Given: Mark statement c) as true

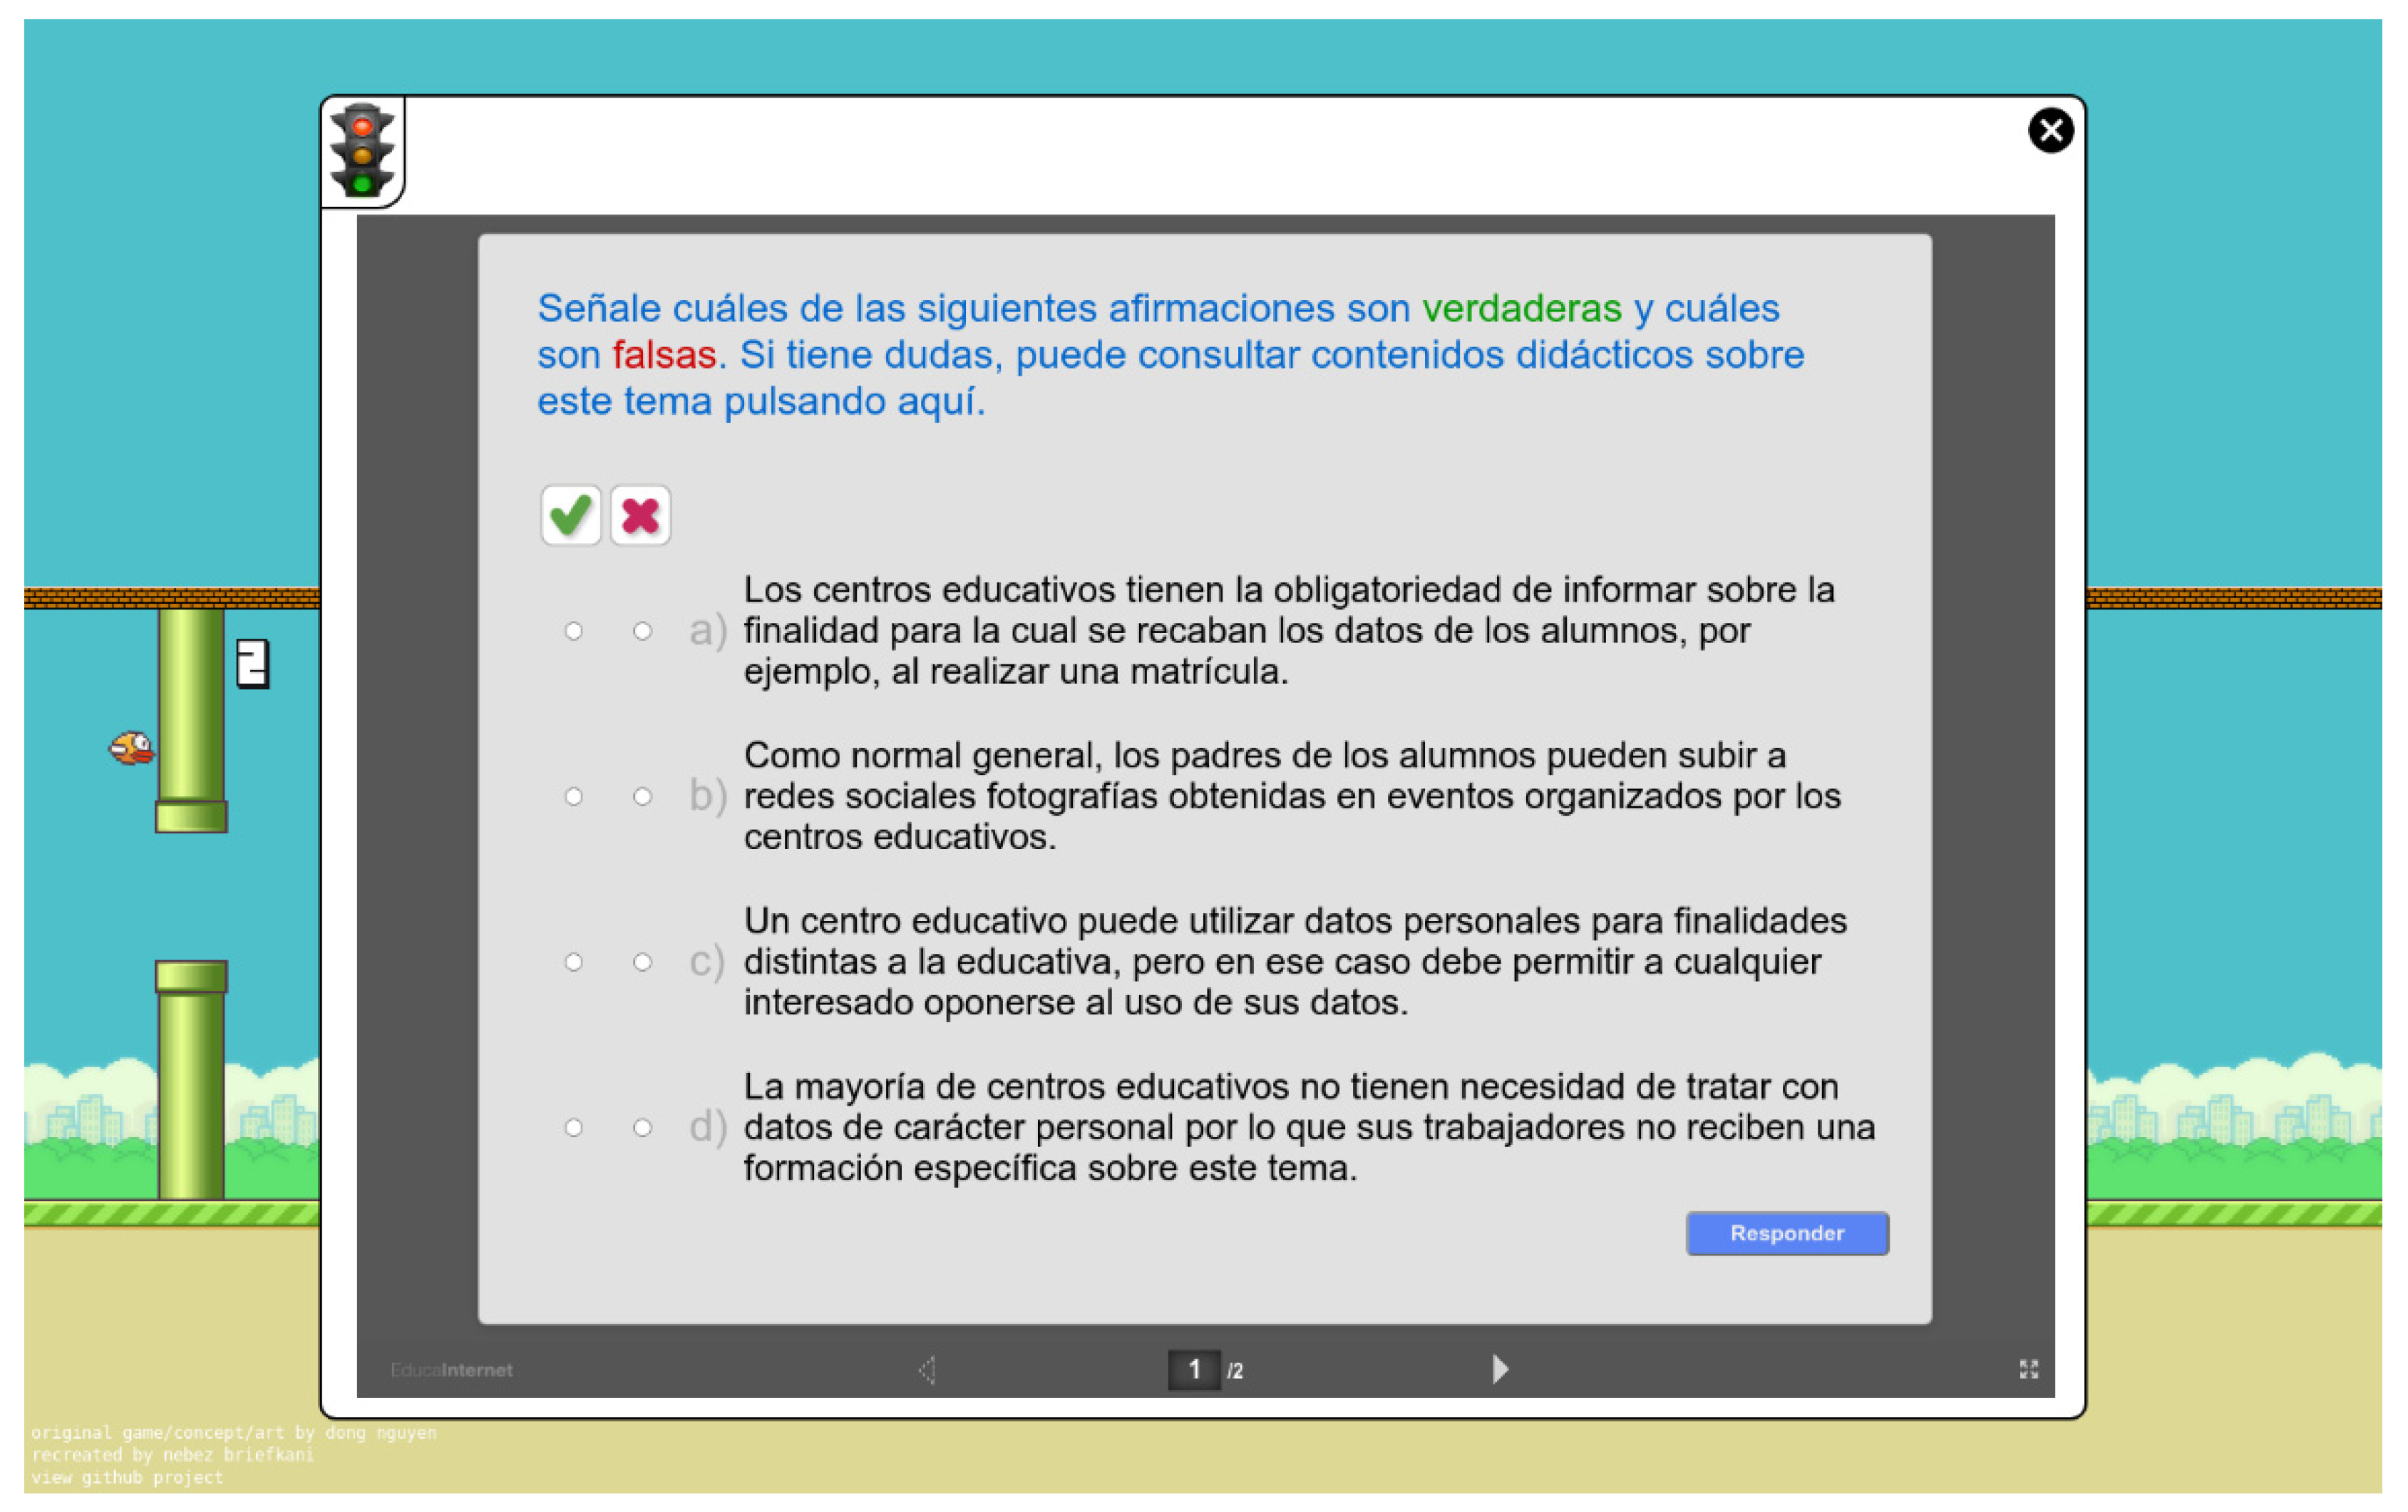Looking at the screenshot, I should (573, 962).
